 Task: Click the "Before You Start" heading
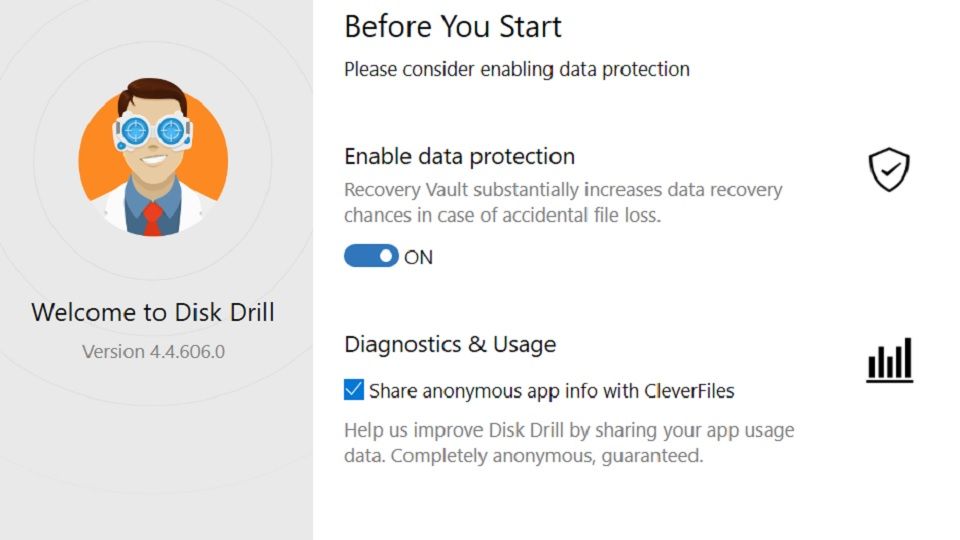tap(453, 27)
